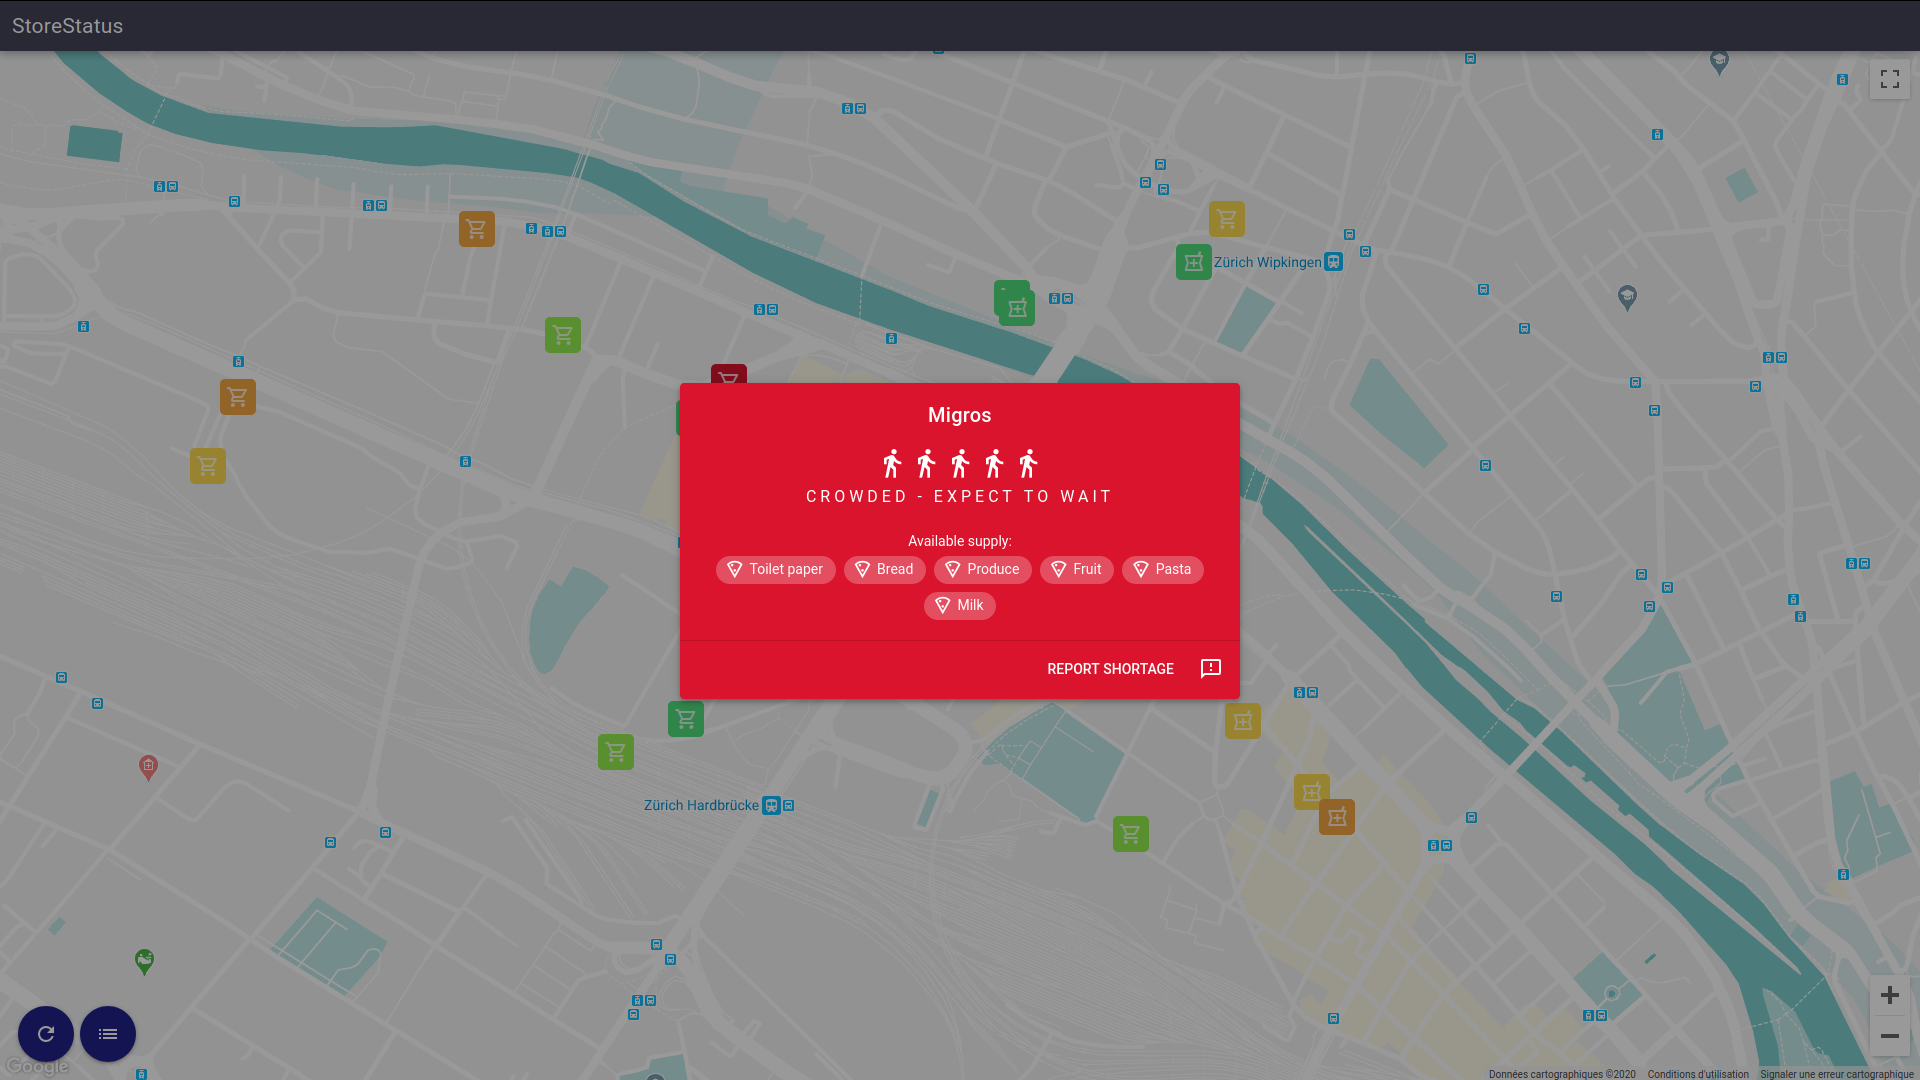Select the green pharmacy marker on the river bank
1920x1080 pixels.
point(1017,308)
